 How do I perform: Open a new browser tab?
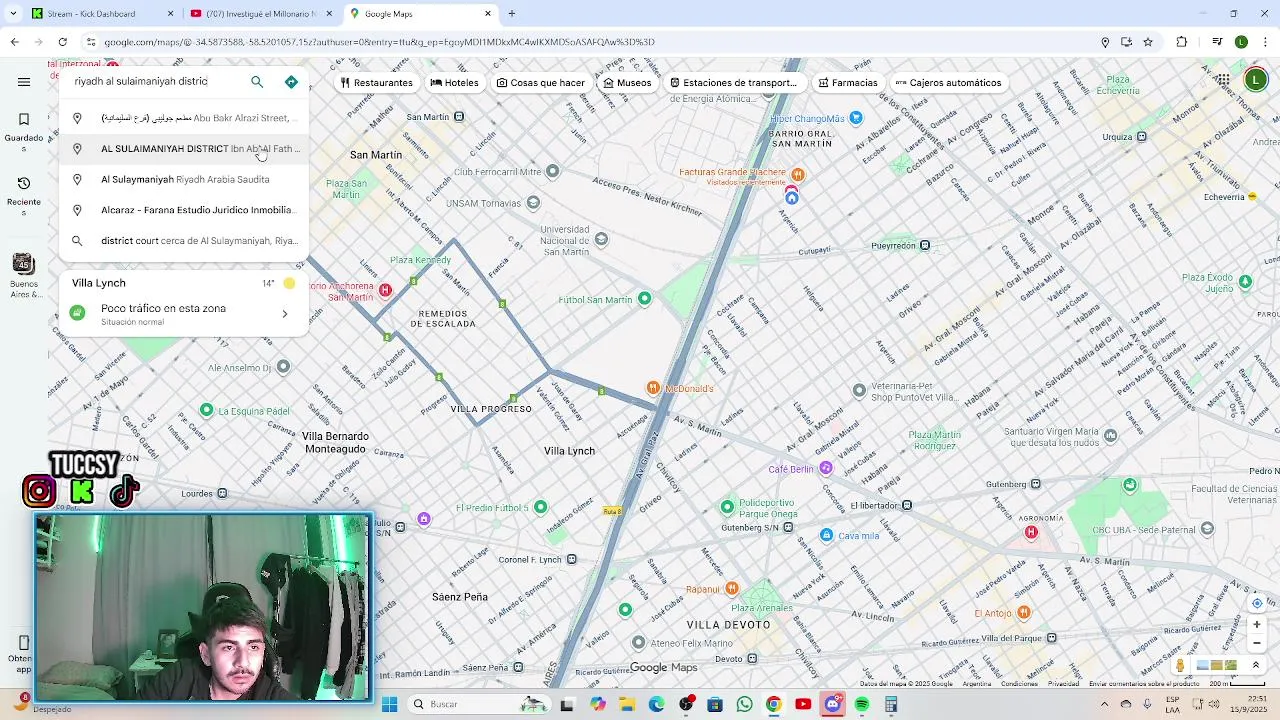click(512, 14)
